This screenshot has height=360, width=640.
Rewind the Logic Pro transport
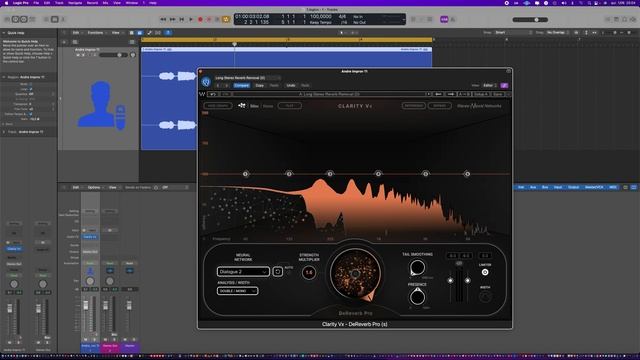163,19
